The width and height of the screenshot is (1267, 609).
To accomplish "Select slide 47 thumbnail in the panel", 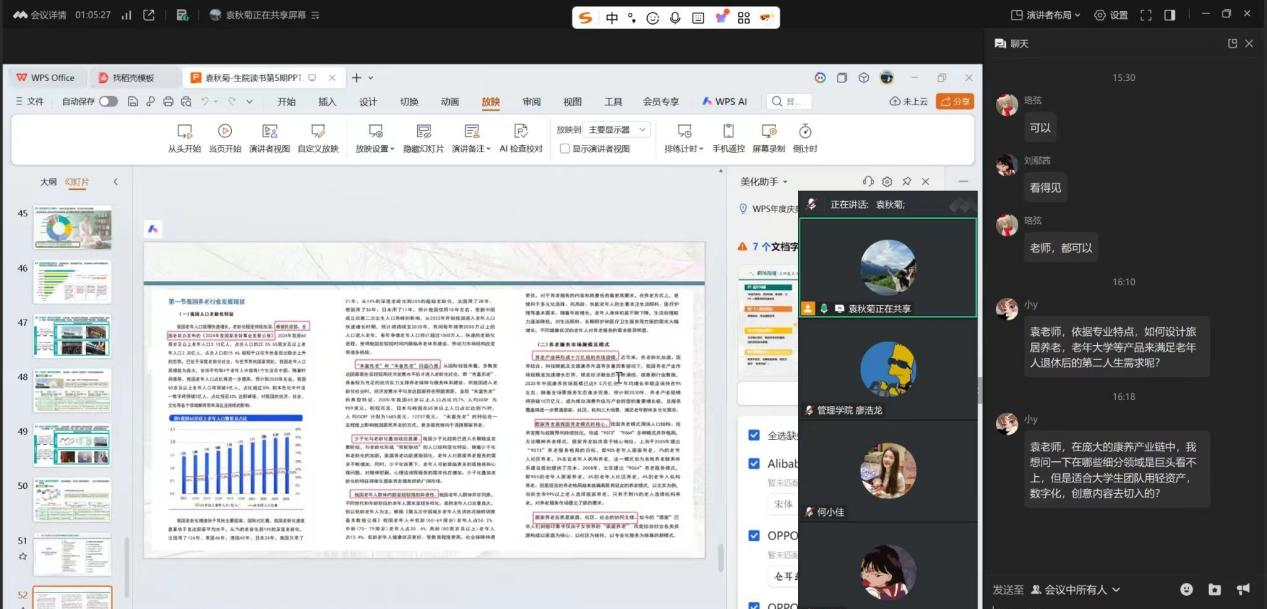I will tap(72, 335).
